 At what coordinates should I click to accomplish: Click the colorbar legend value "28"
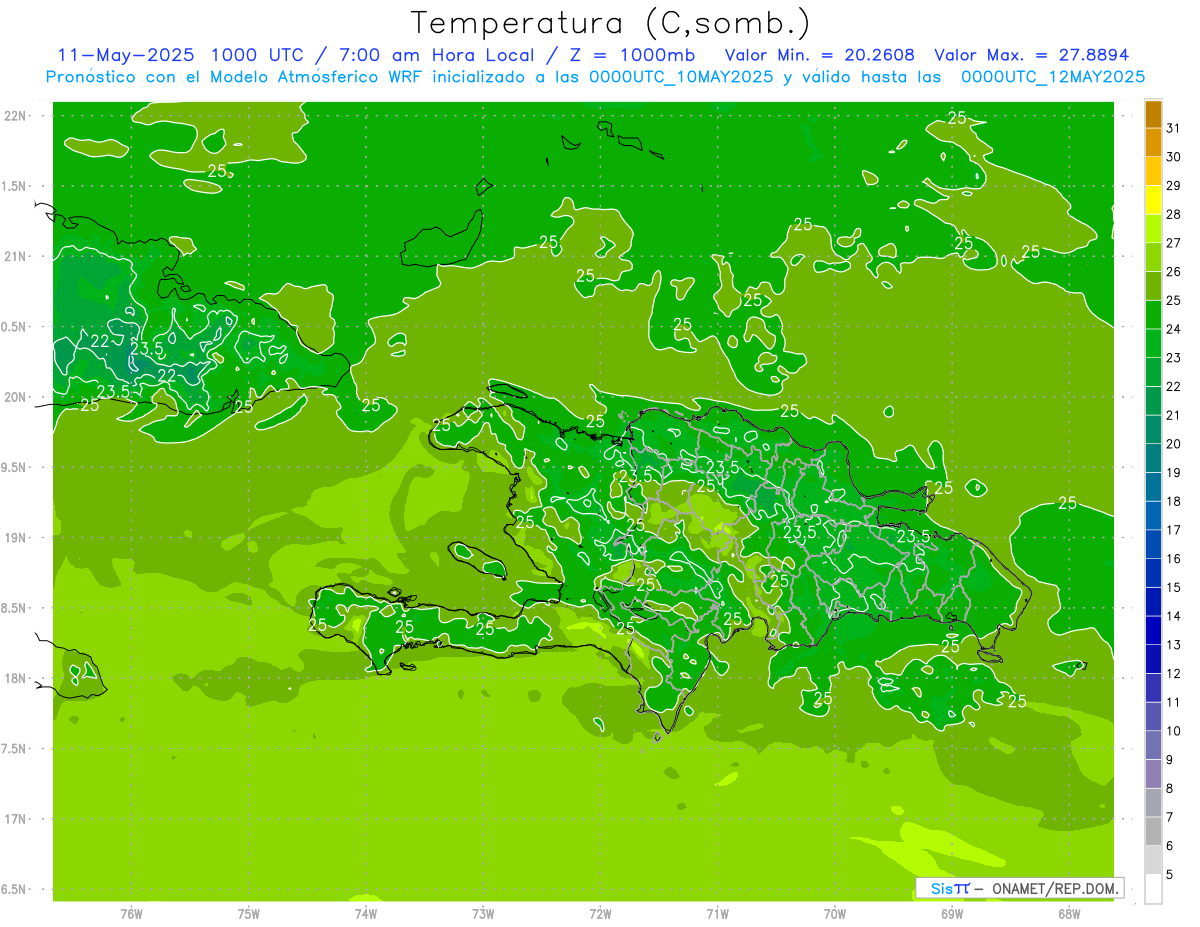click(x=1173, y=214)
